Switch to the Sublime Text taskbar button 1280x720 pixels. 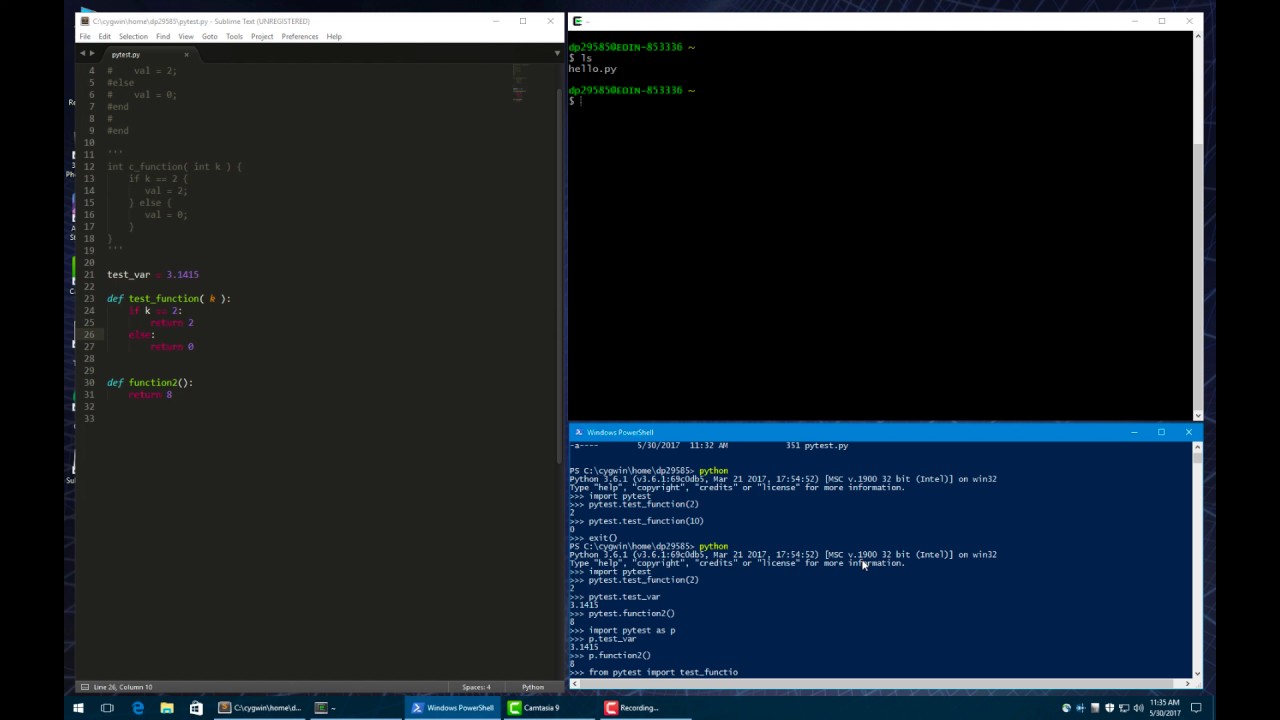259,708
